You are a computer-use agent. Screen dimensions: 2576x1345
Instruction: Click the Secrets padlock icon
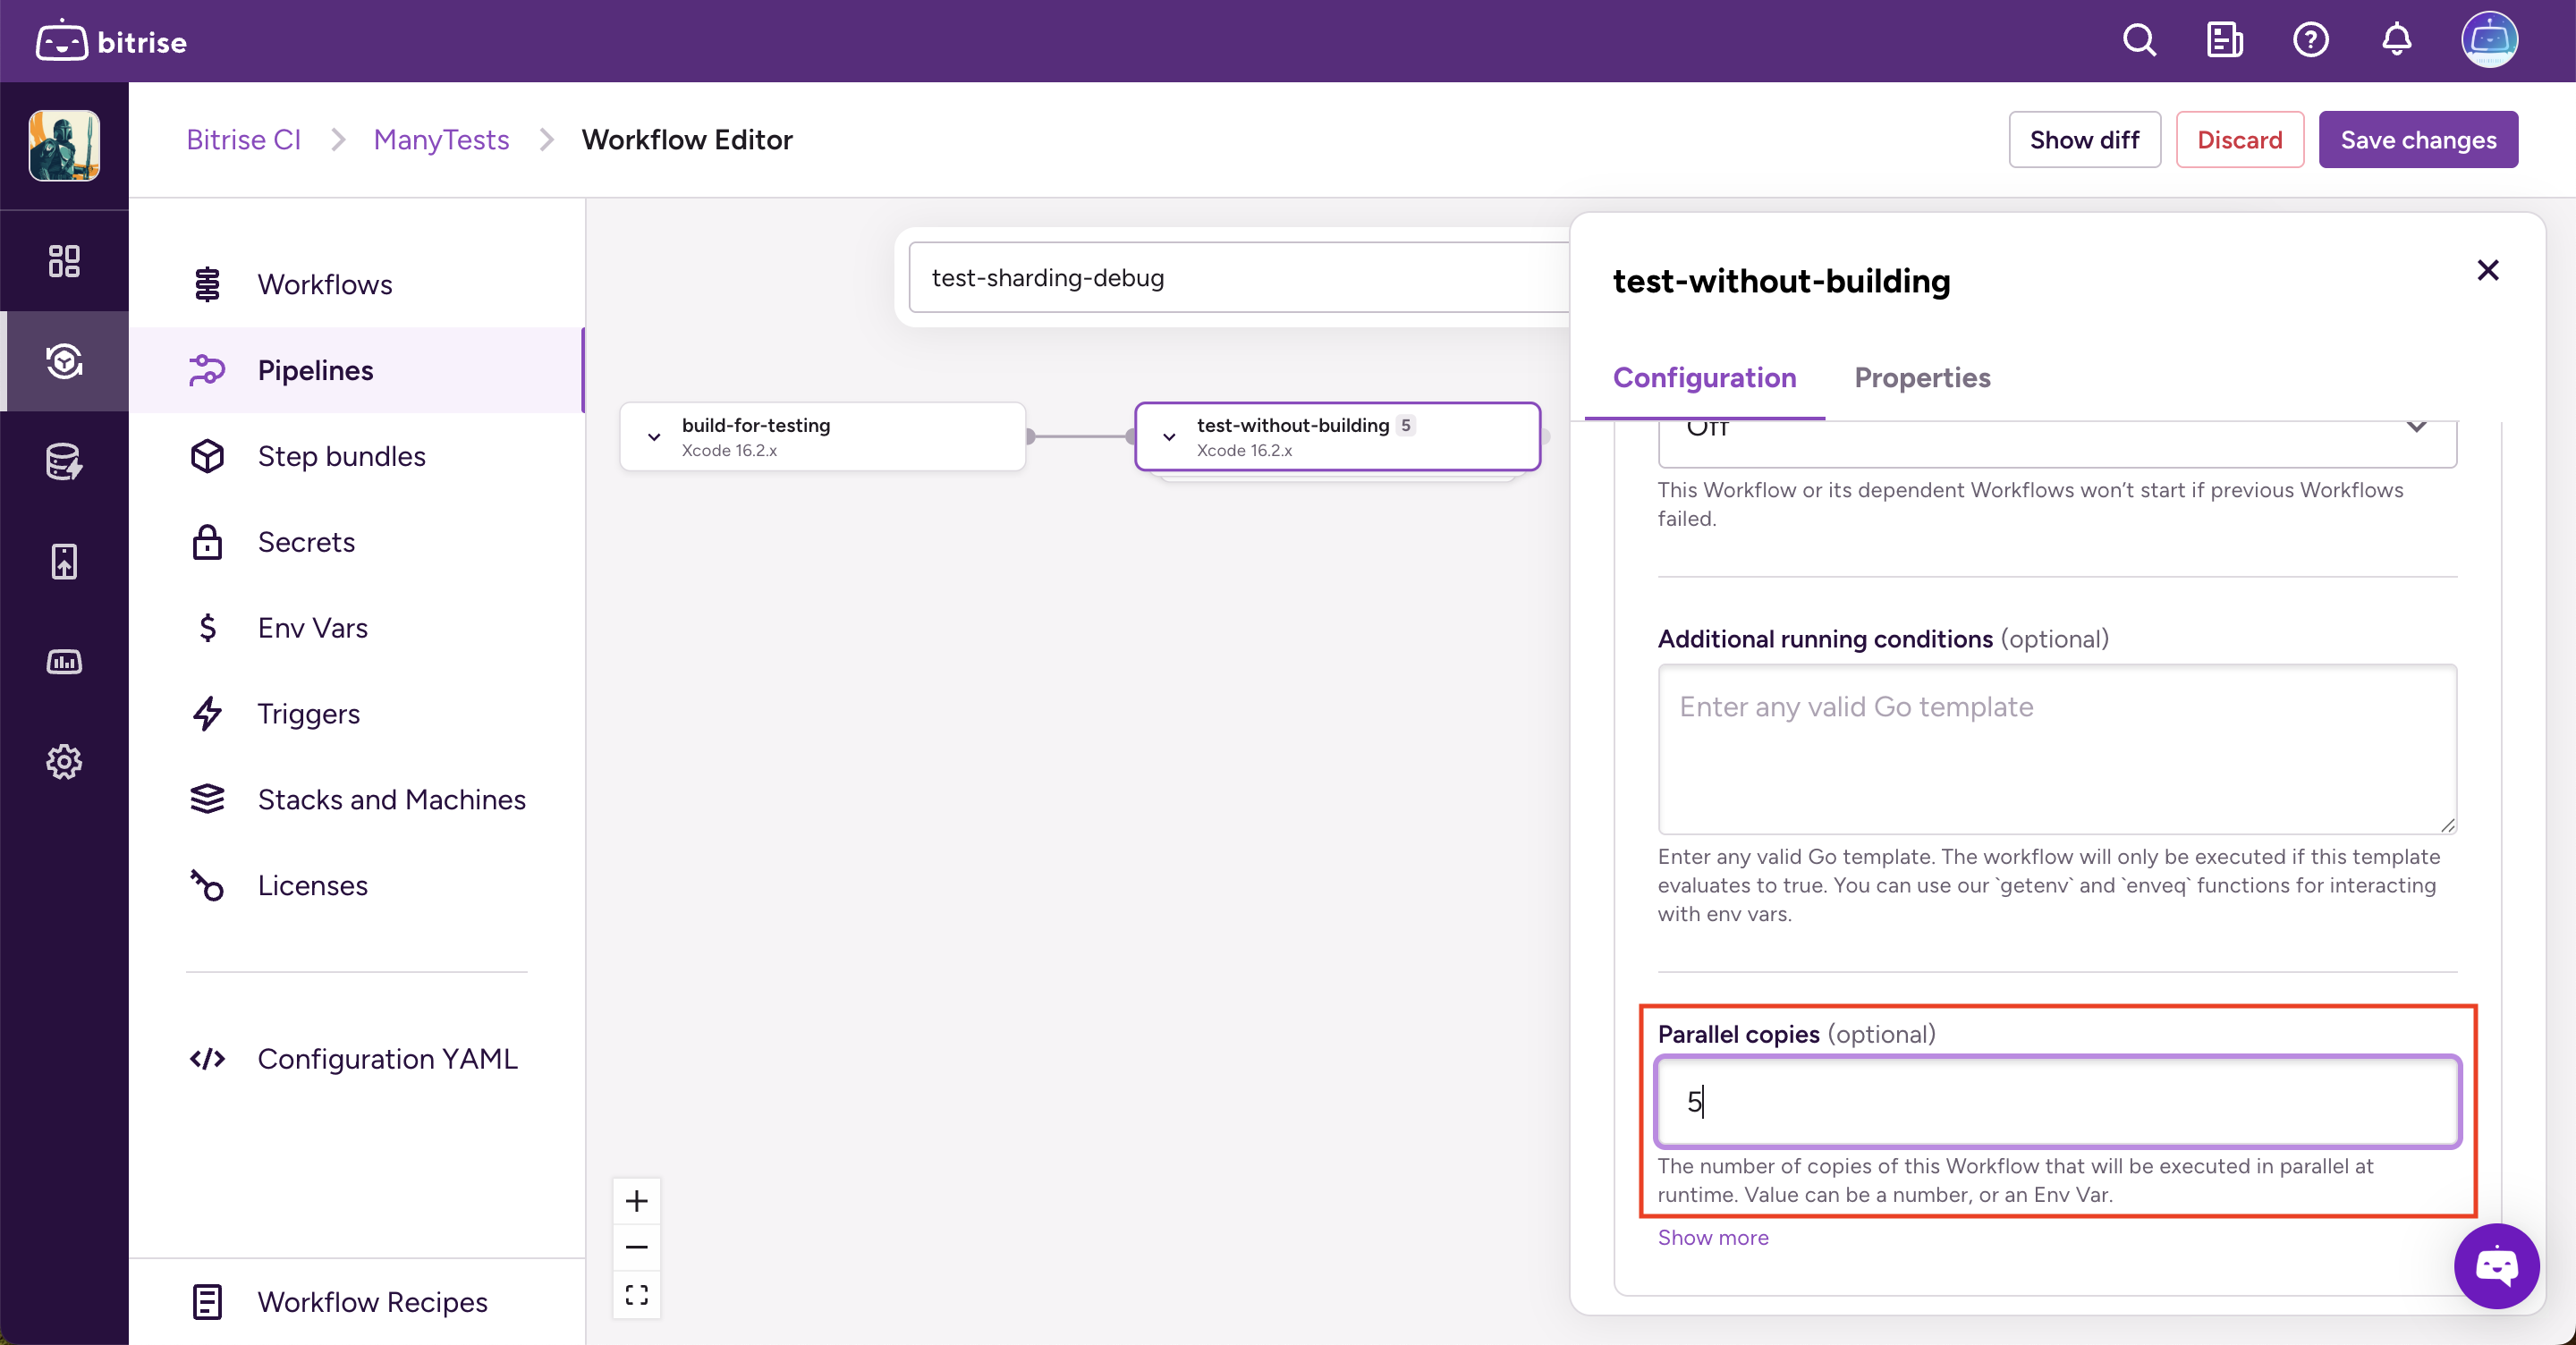(207, 542)
